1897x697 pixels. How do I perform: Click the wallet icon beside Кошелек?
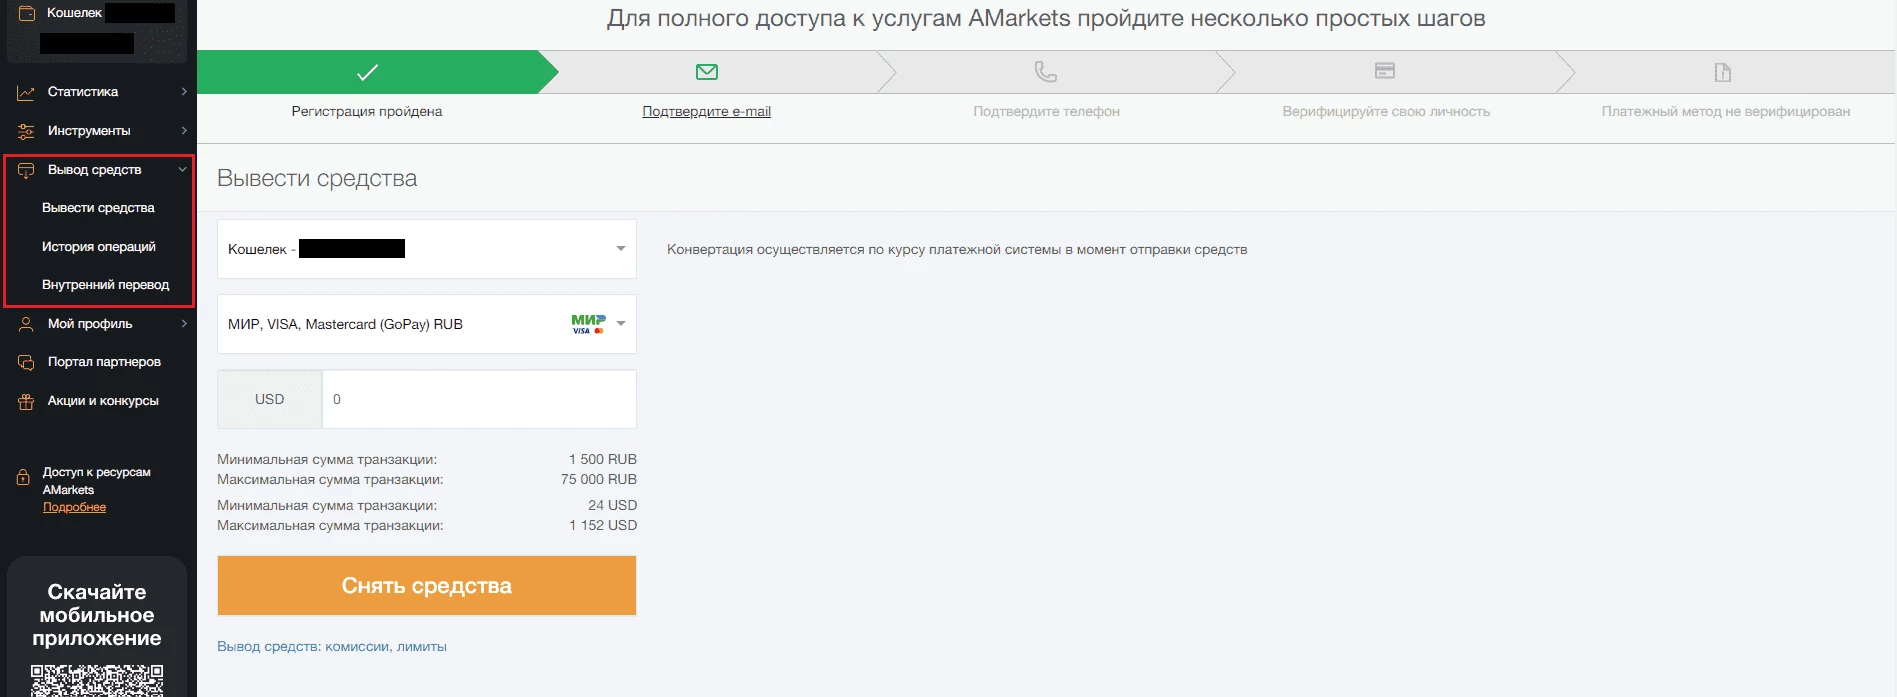pos(27,13)
